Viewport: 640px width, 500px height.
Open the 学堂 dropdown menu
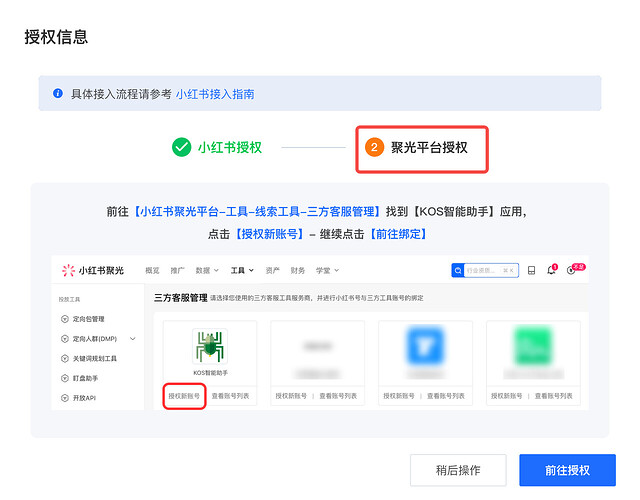point(327,270)
